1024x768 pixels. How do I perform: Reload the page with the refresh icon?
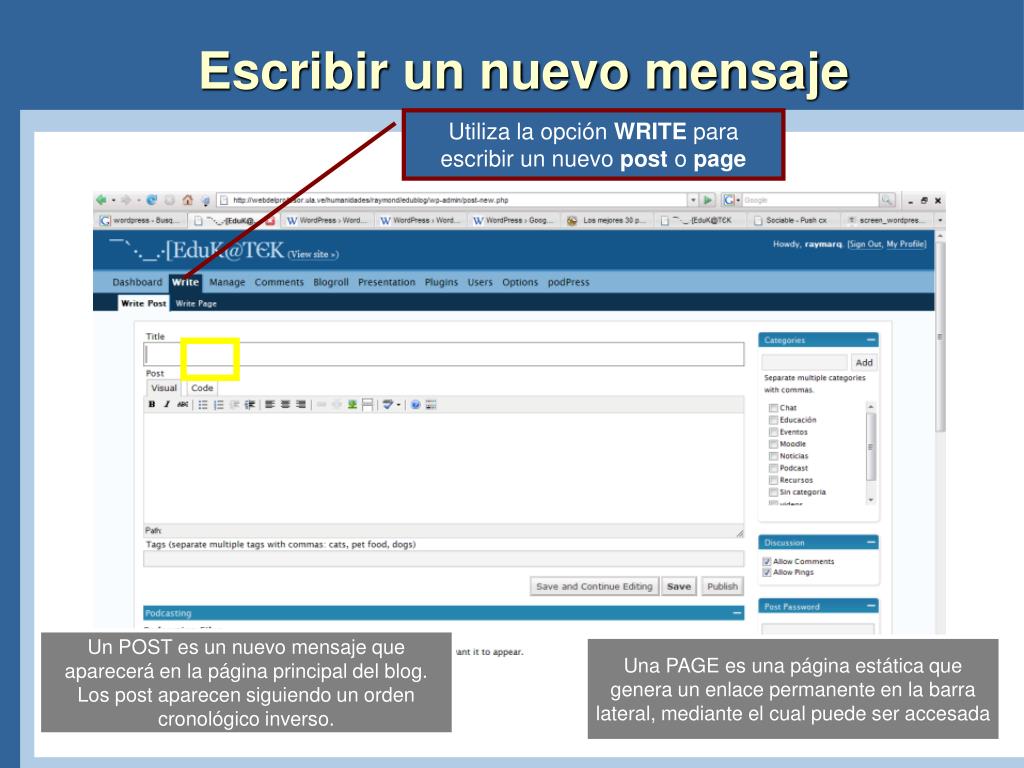coord(152,200)
